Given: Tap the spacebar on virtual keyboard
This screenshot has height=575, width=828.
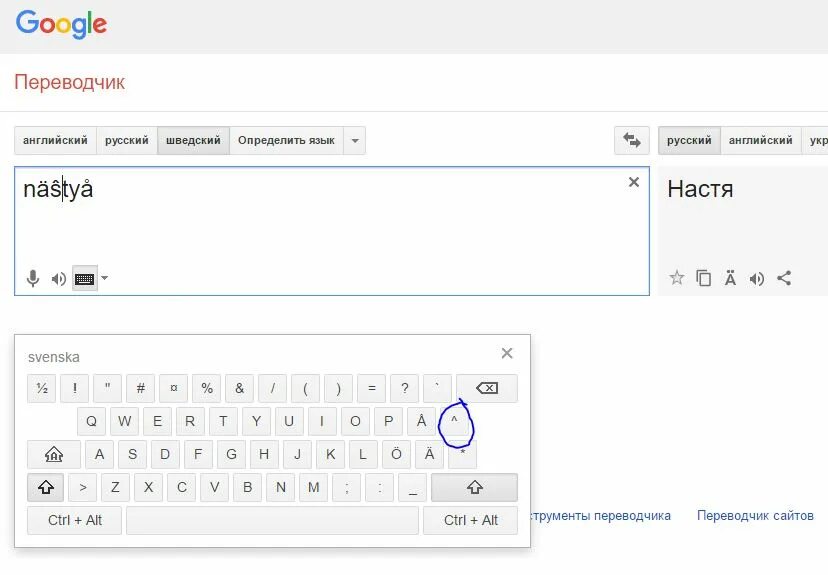Looking at the screenshot, I should [x=272, y=521].
